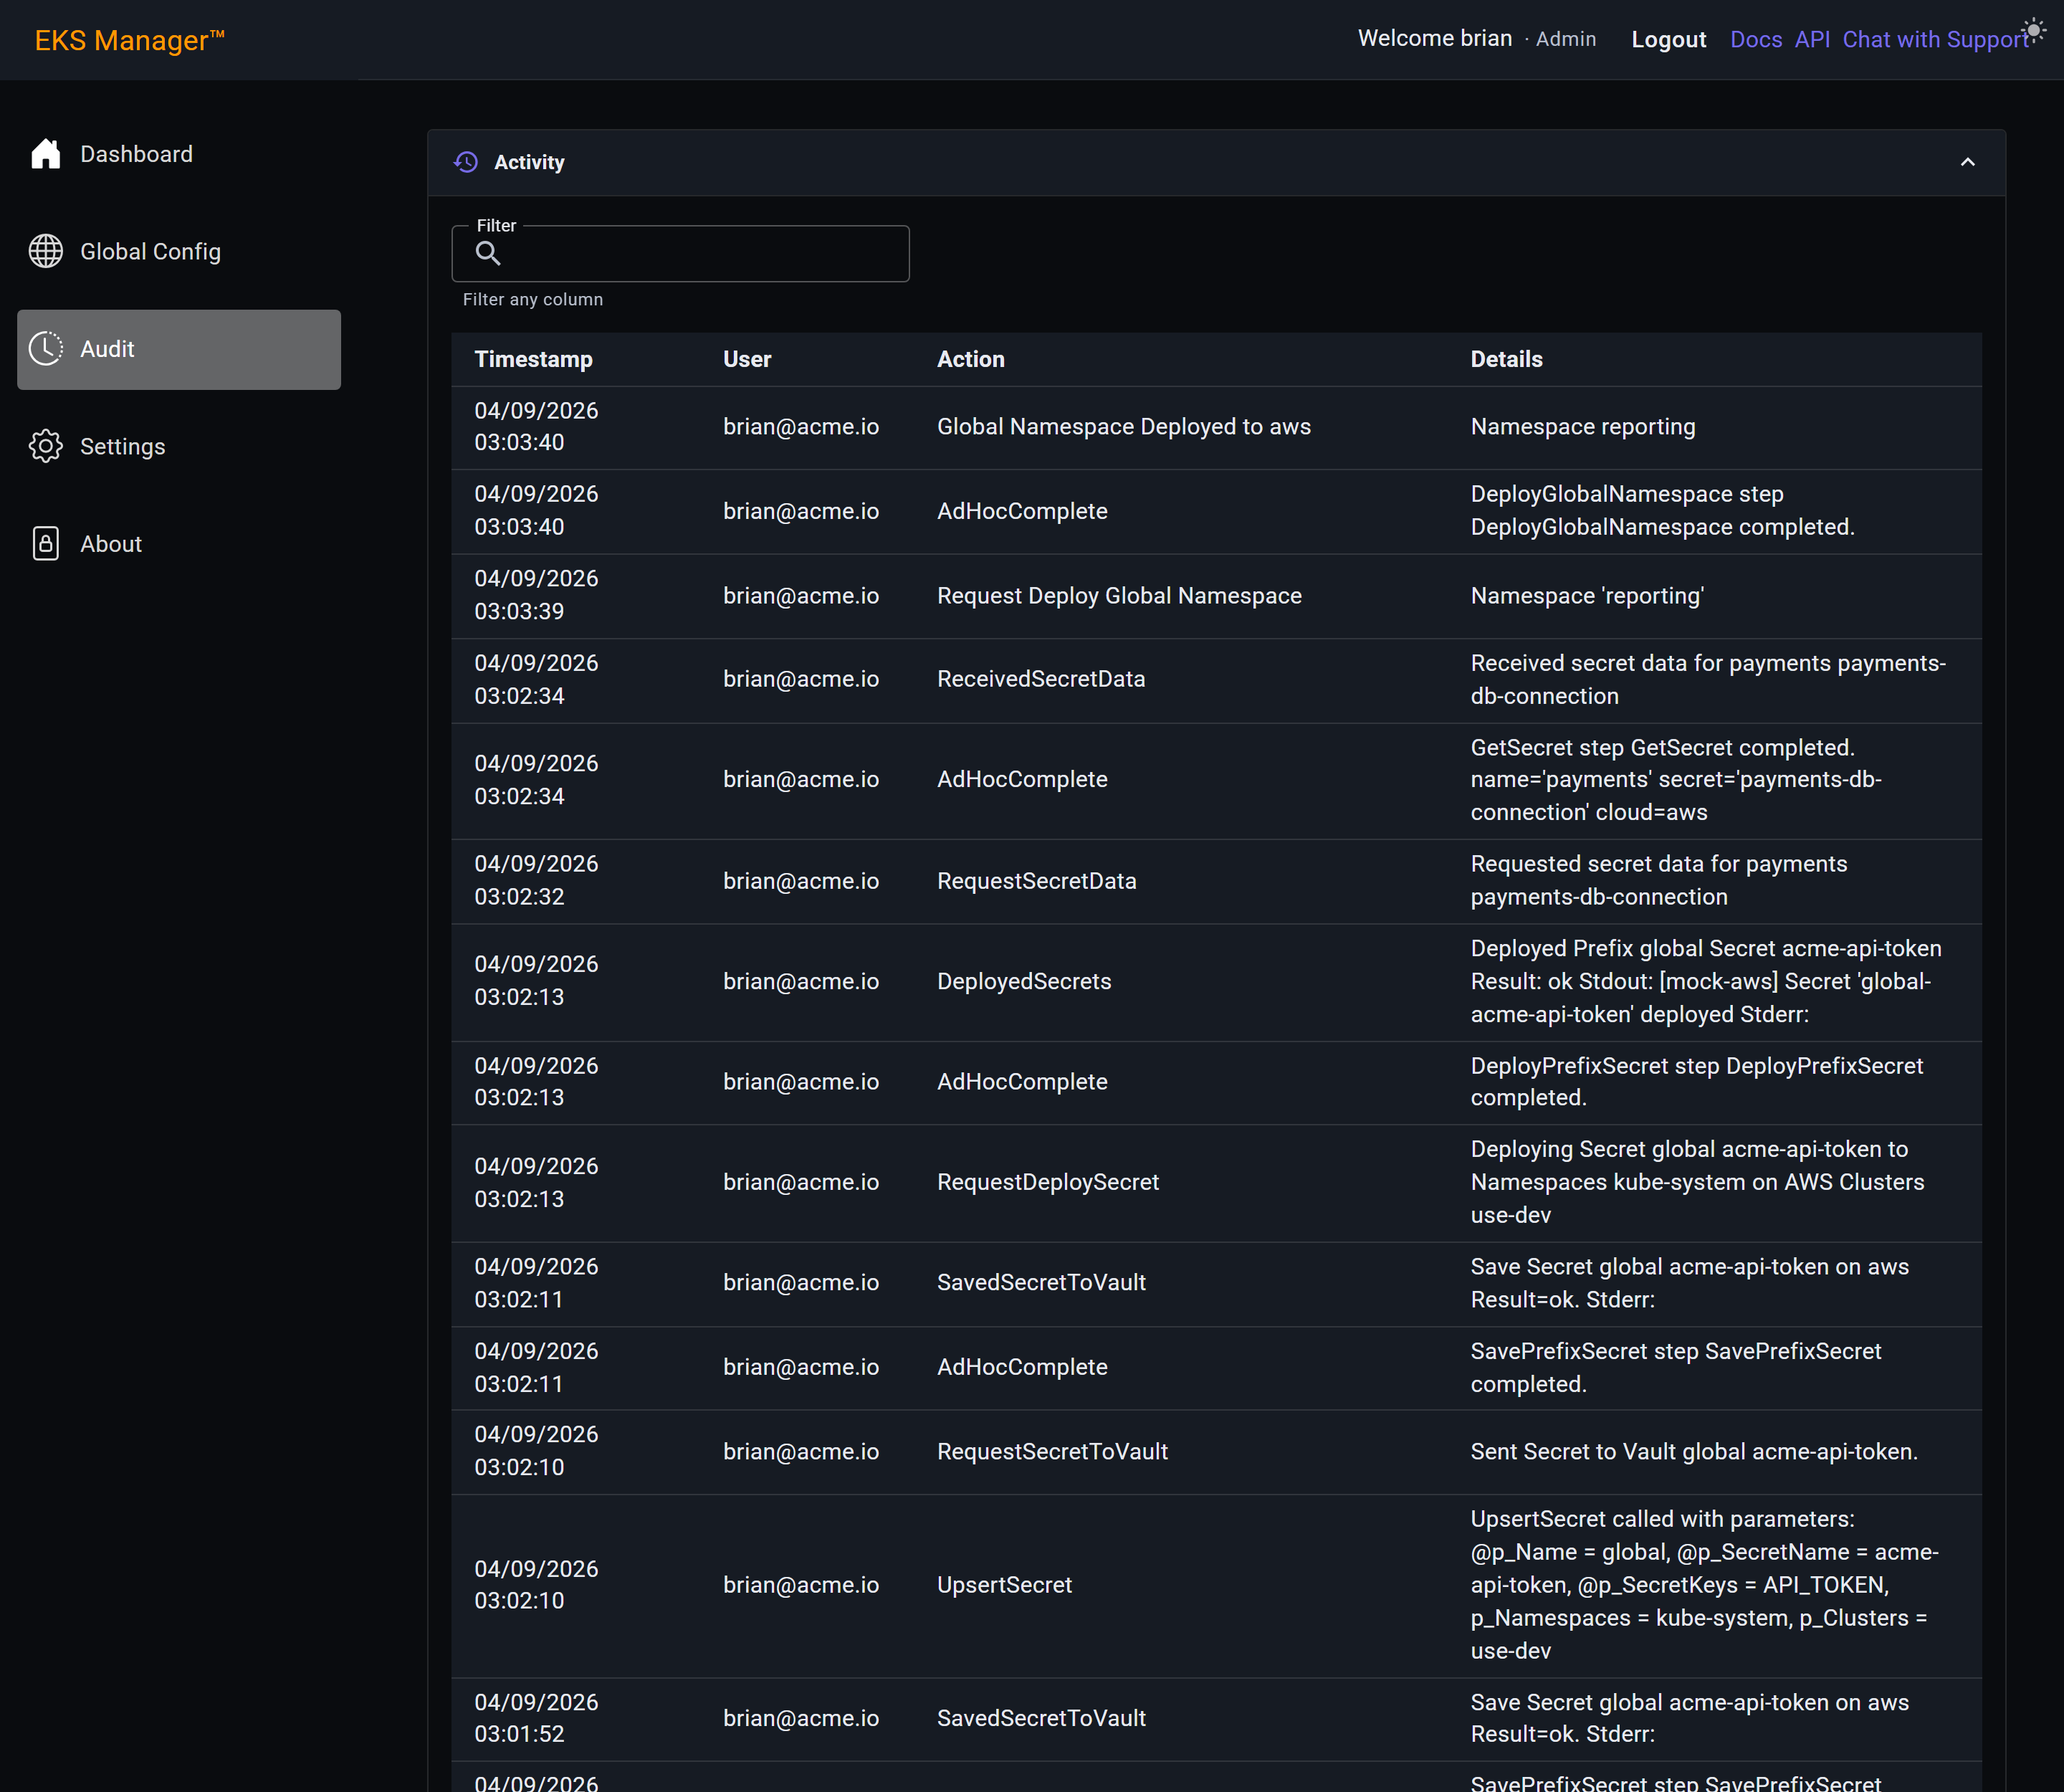Click the Settings gear icon
This screenshot has height=1792, width=2064.
click(45, 446)
